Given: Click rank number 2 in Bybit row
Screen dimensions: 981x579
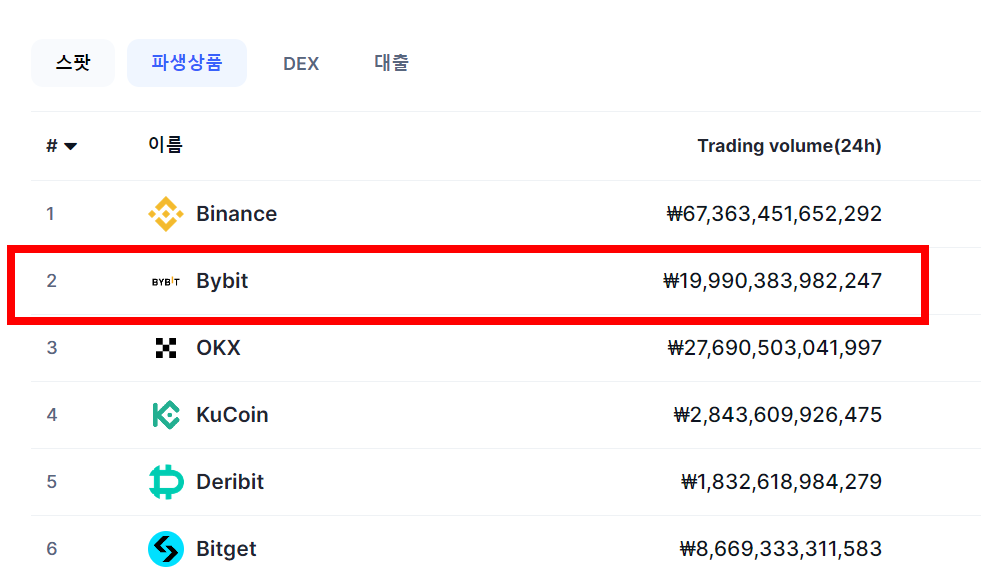Looking at the screenshot, I should tap(51, 281).
